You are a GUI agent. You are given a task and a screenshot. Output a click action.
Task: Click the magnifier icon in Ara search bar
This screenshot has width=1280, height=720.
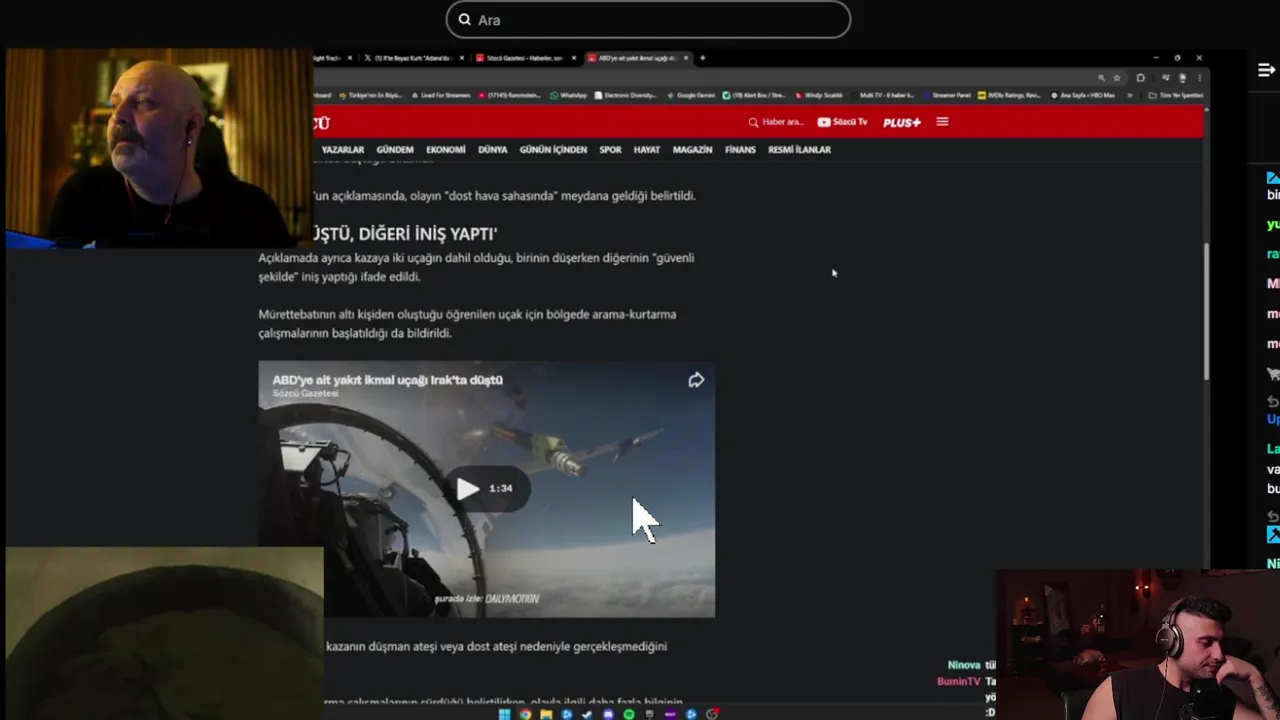click(465, 19)
